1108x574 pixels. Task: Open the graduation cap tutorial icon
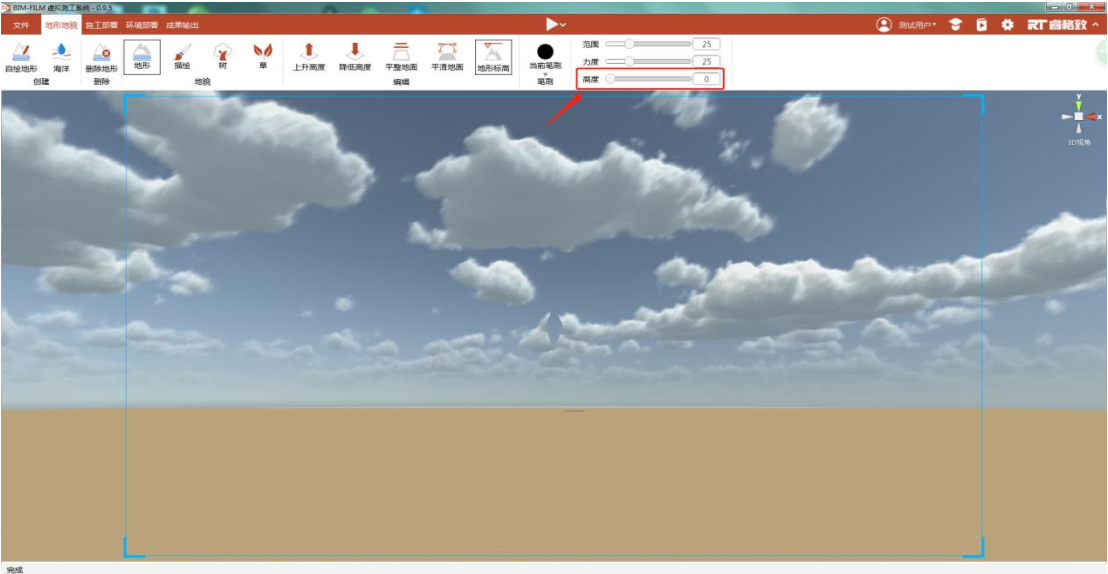[x=955, y=25]
